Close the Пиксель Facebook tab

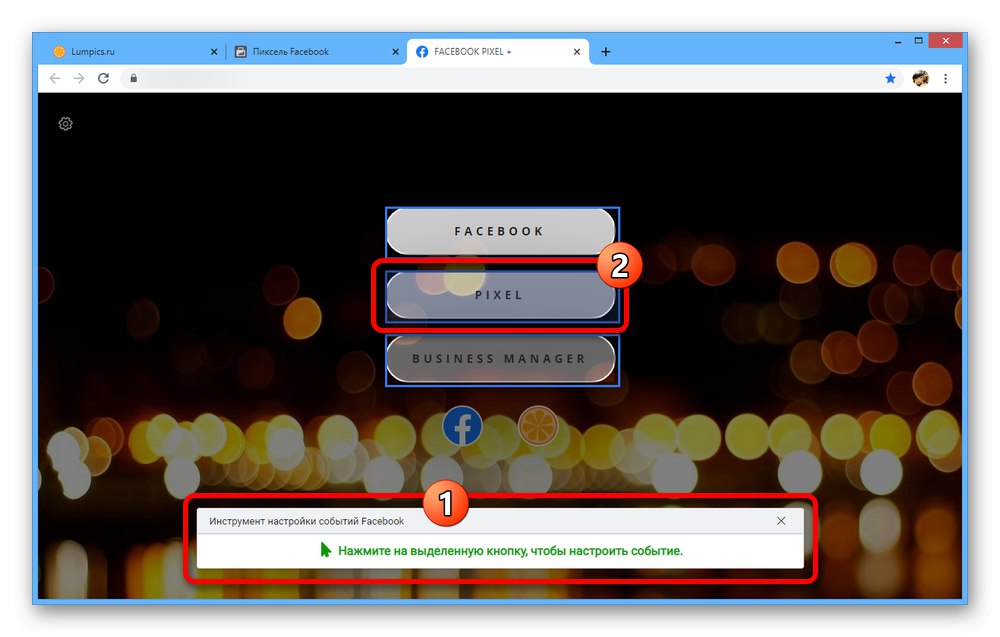point(395,52)
